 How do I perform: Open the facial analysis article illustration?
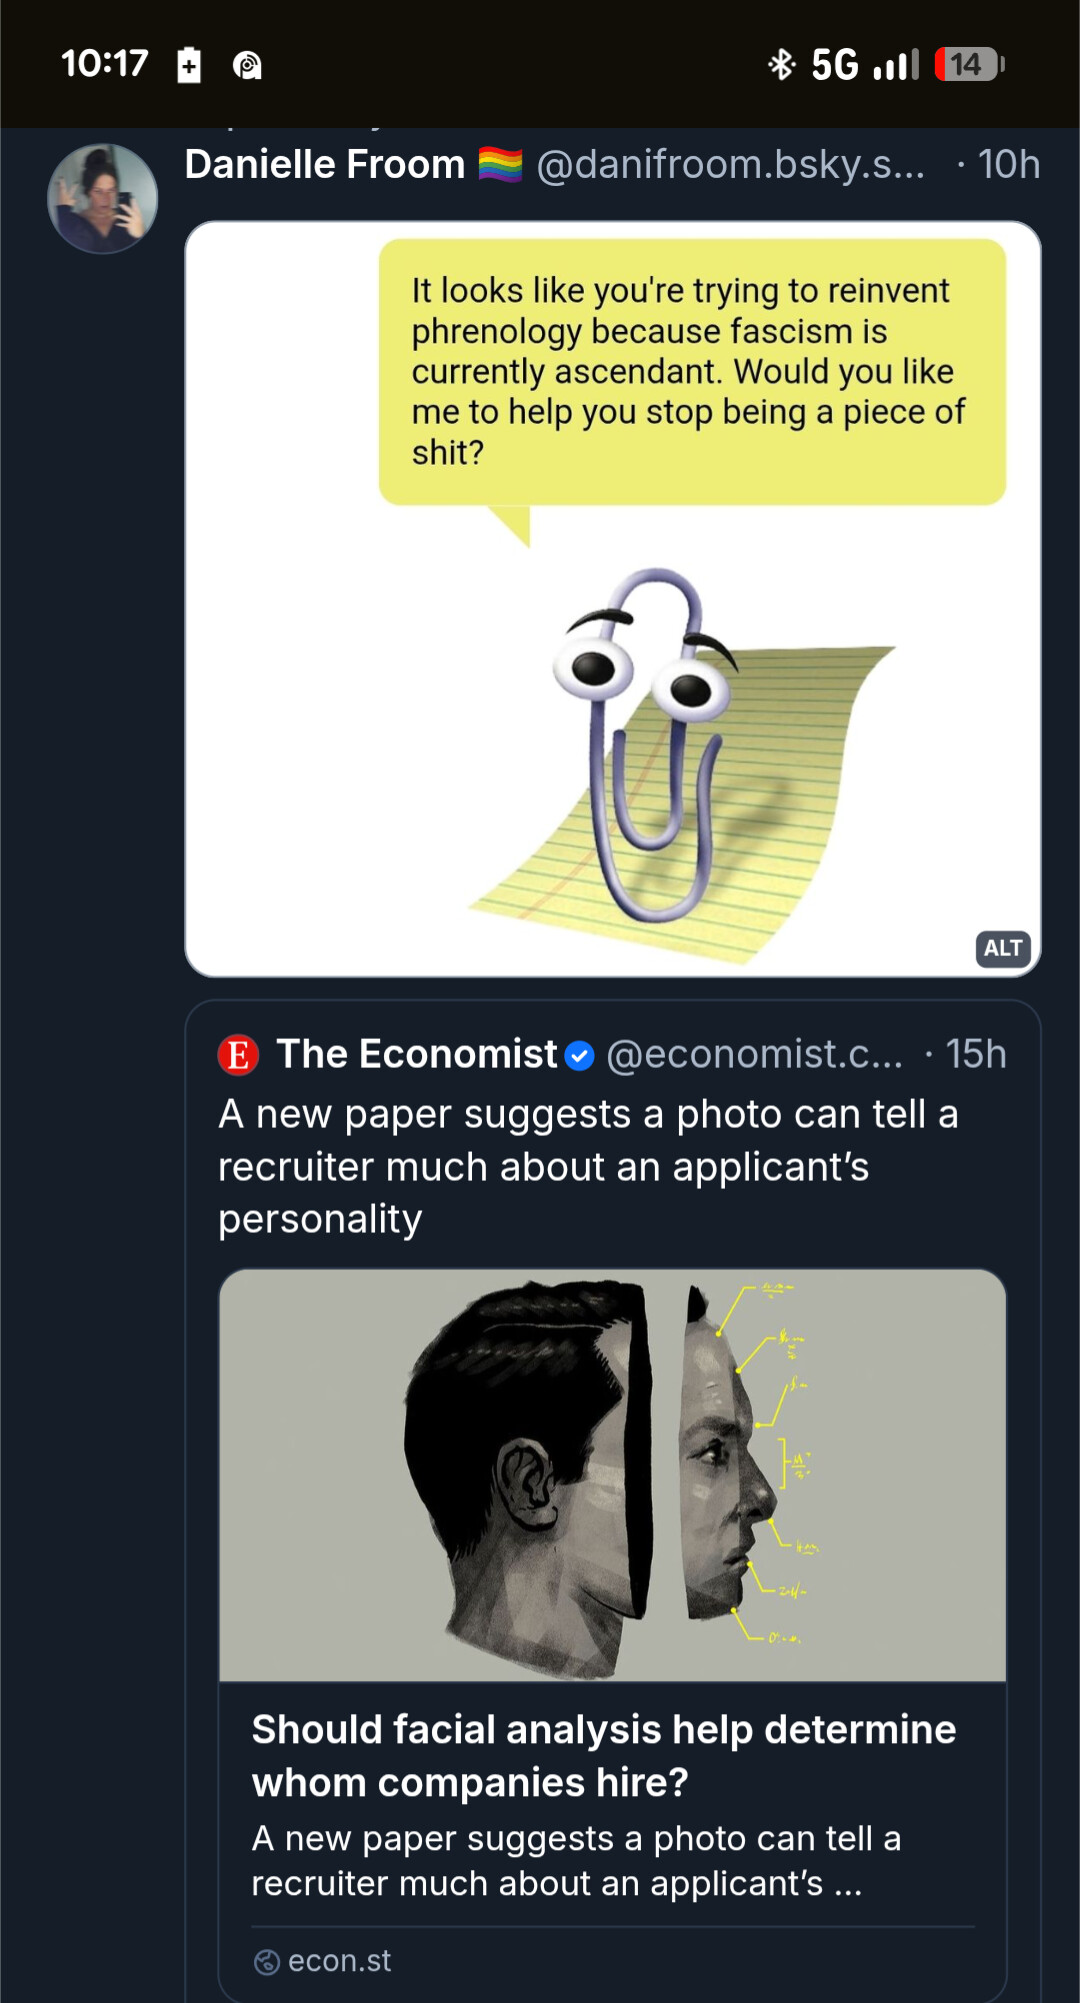(x=612, y=1475)
